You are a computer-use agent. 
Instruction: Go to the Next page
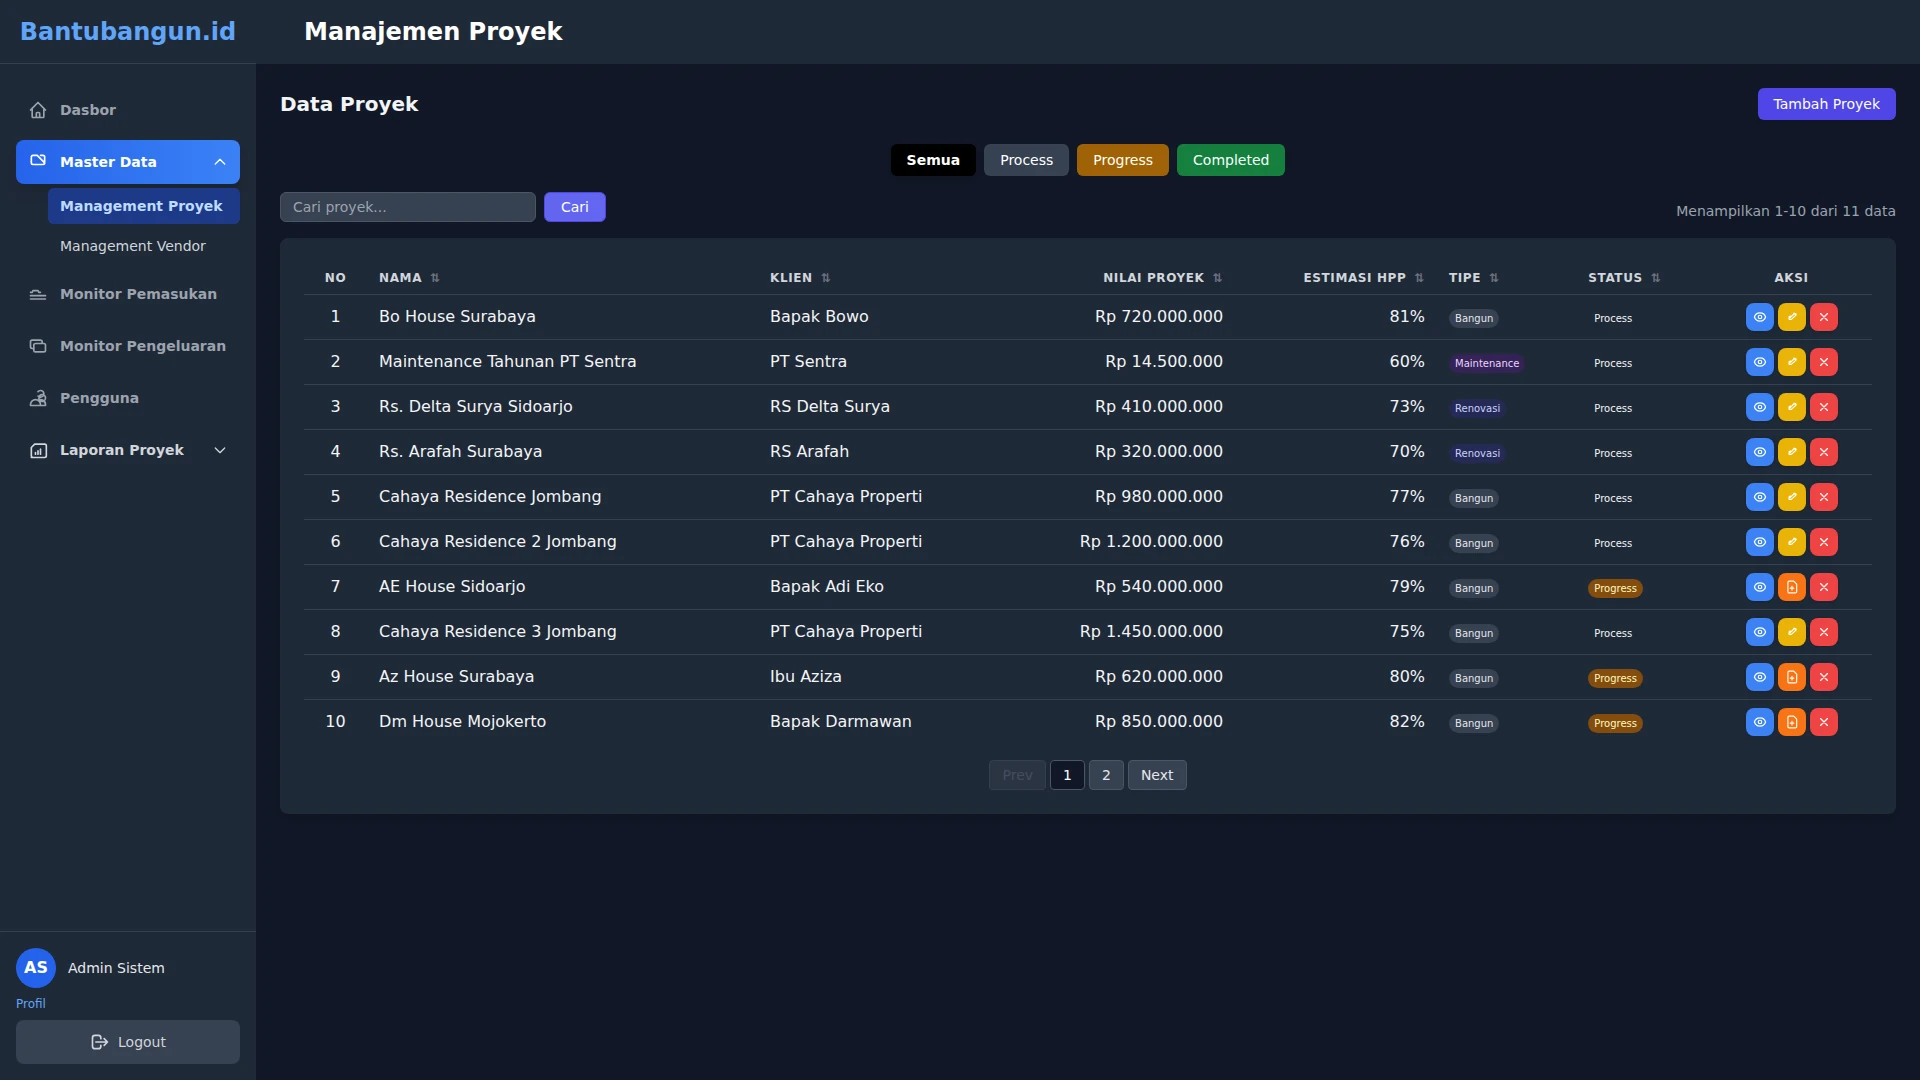pos(1157,775)
